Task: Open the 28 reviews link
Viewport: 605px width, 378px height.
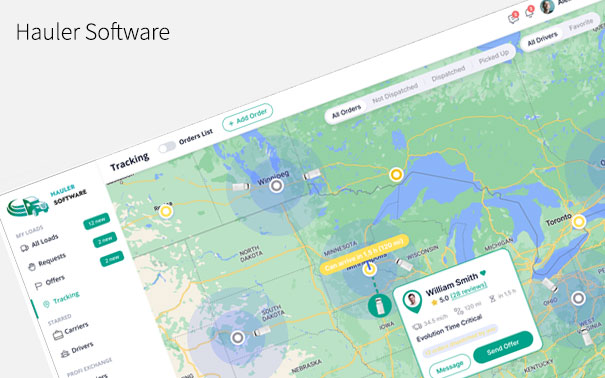Action: click(469, 290)
